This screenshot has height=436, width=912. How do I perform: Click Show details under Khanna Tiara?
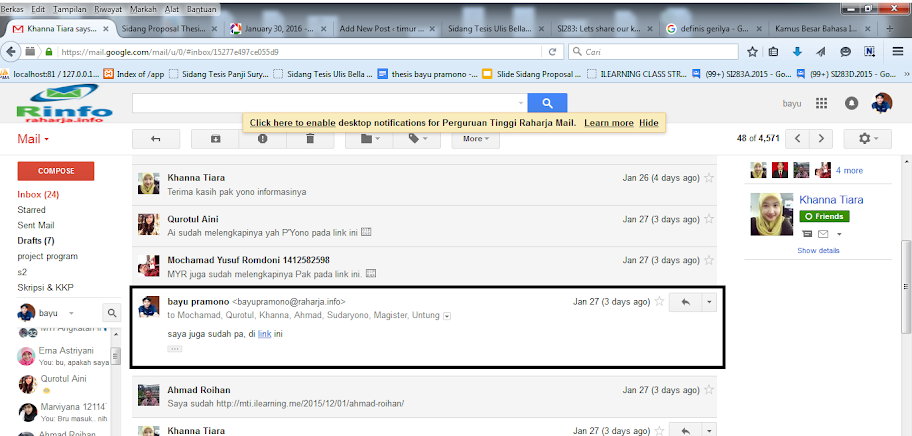(818, 251)
